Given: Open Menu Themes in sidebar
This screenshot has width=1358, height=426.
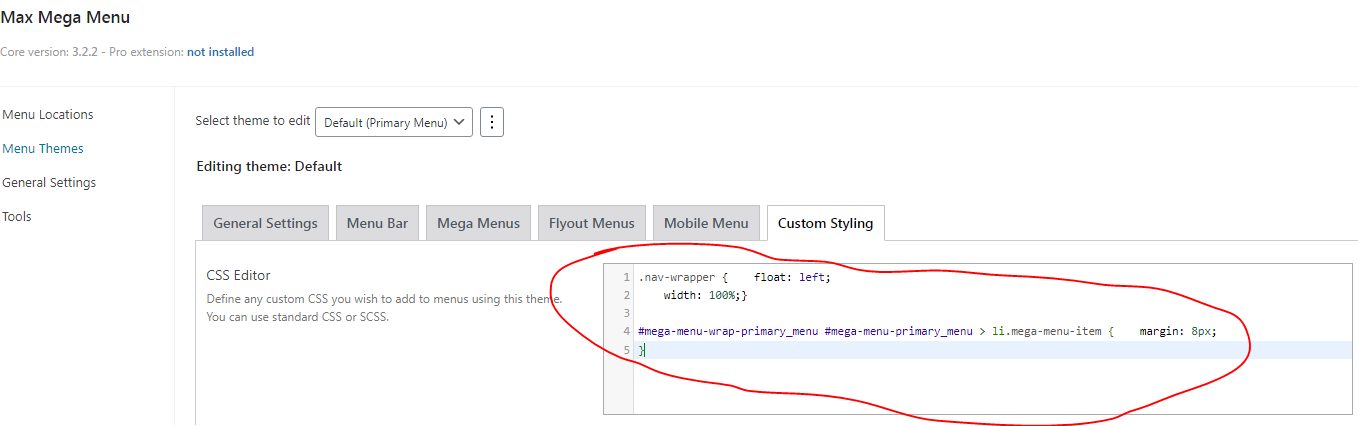Looking at the screenshot, I should point(43,148).
